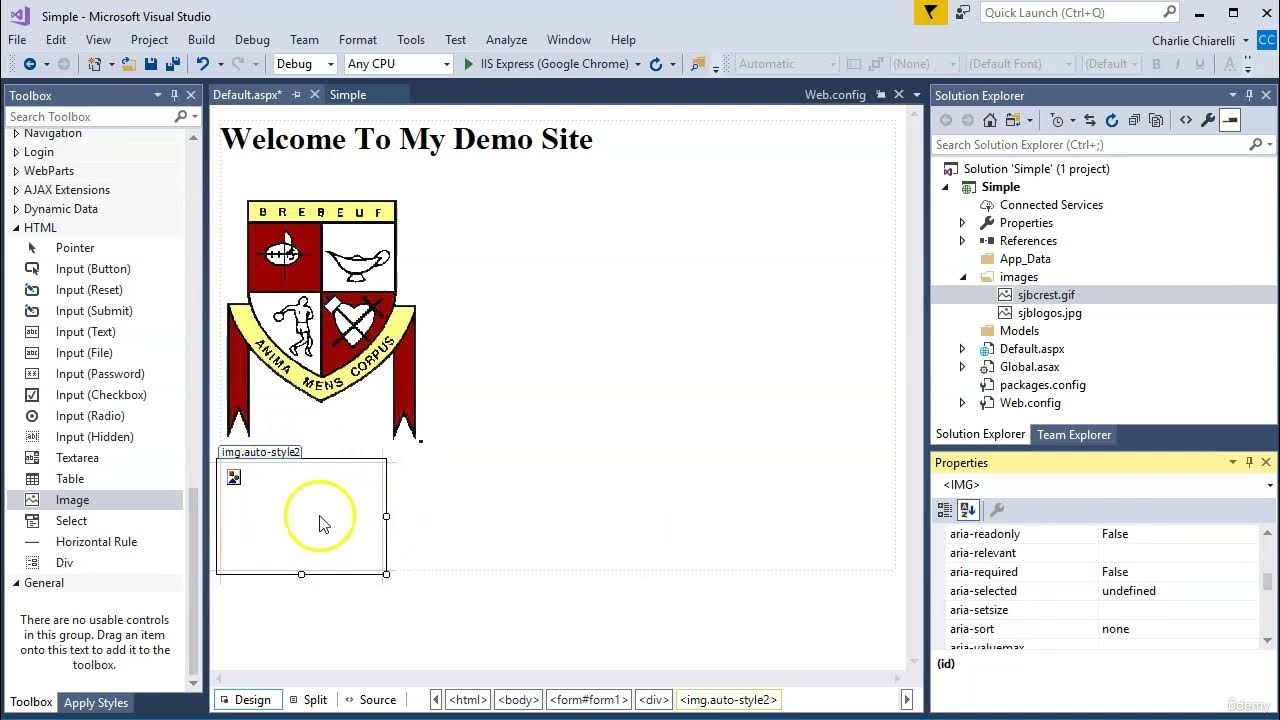
Task: Click the Charlie Chiarelli account name
Action: tap(1193, 41)
